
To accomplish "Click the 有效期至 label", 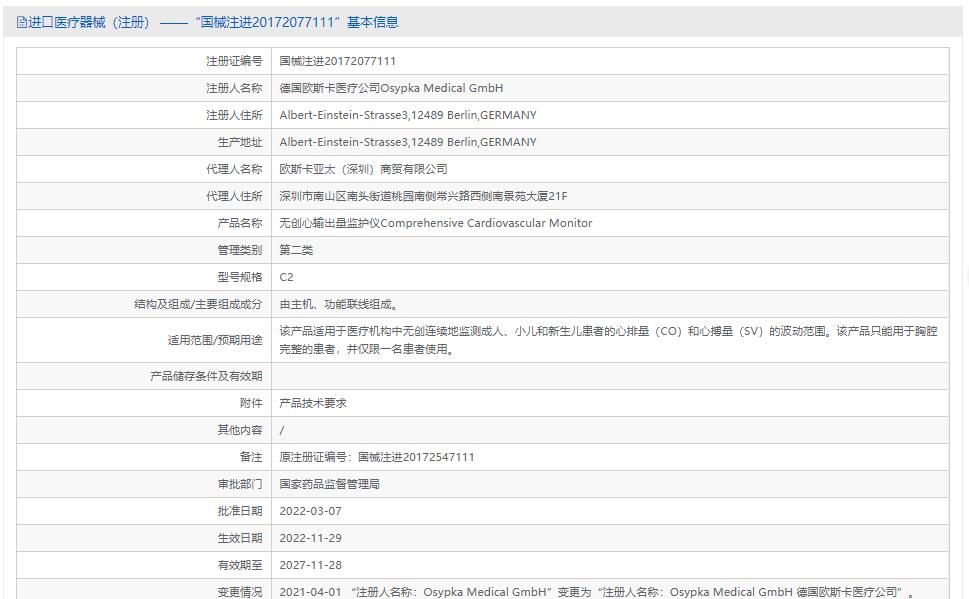I will click(239, 565).
